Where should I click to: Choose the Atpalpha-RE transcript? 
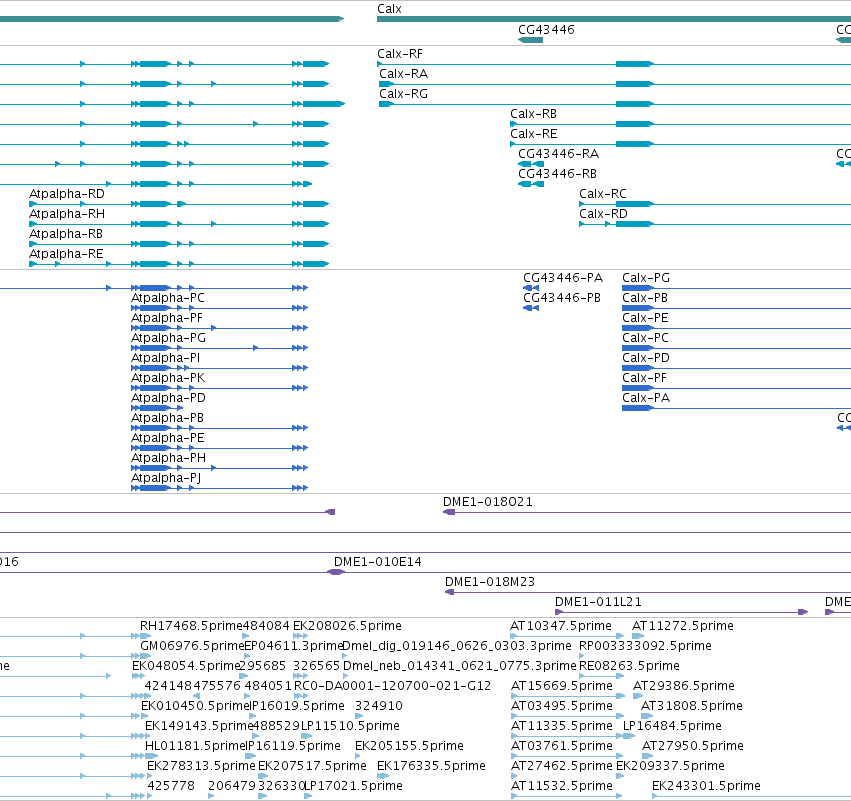coord(66,254)
